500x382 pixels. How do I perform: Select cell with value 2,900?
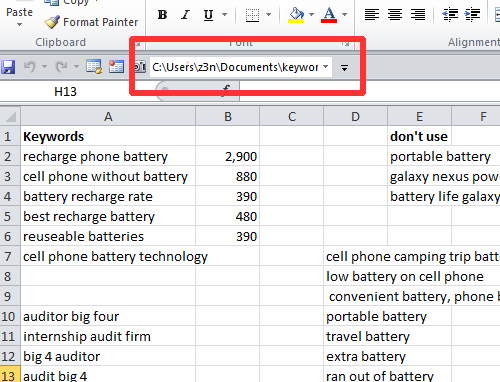pyautogui.click(x=228, y=157)
